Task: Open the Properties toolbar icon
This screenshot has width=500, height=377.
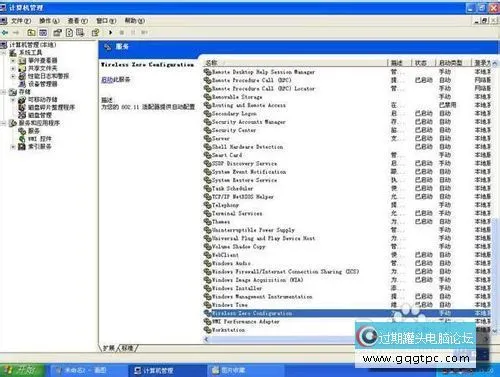Action: coord(58,33)
